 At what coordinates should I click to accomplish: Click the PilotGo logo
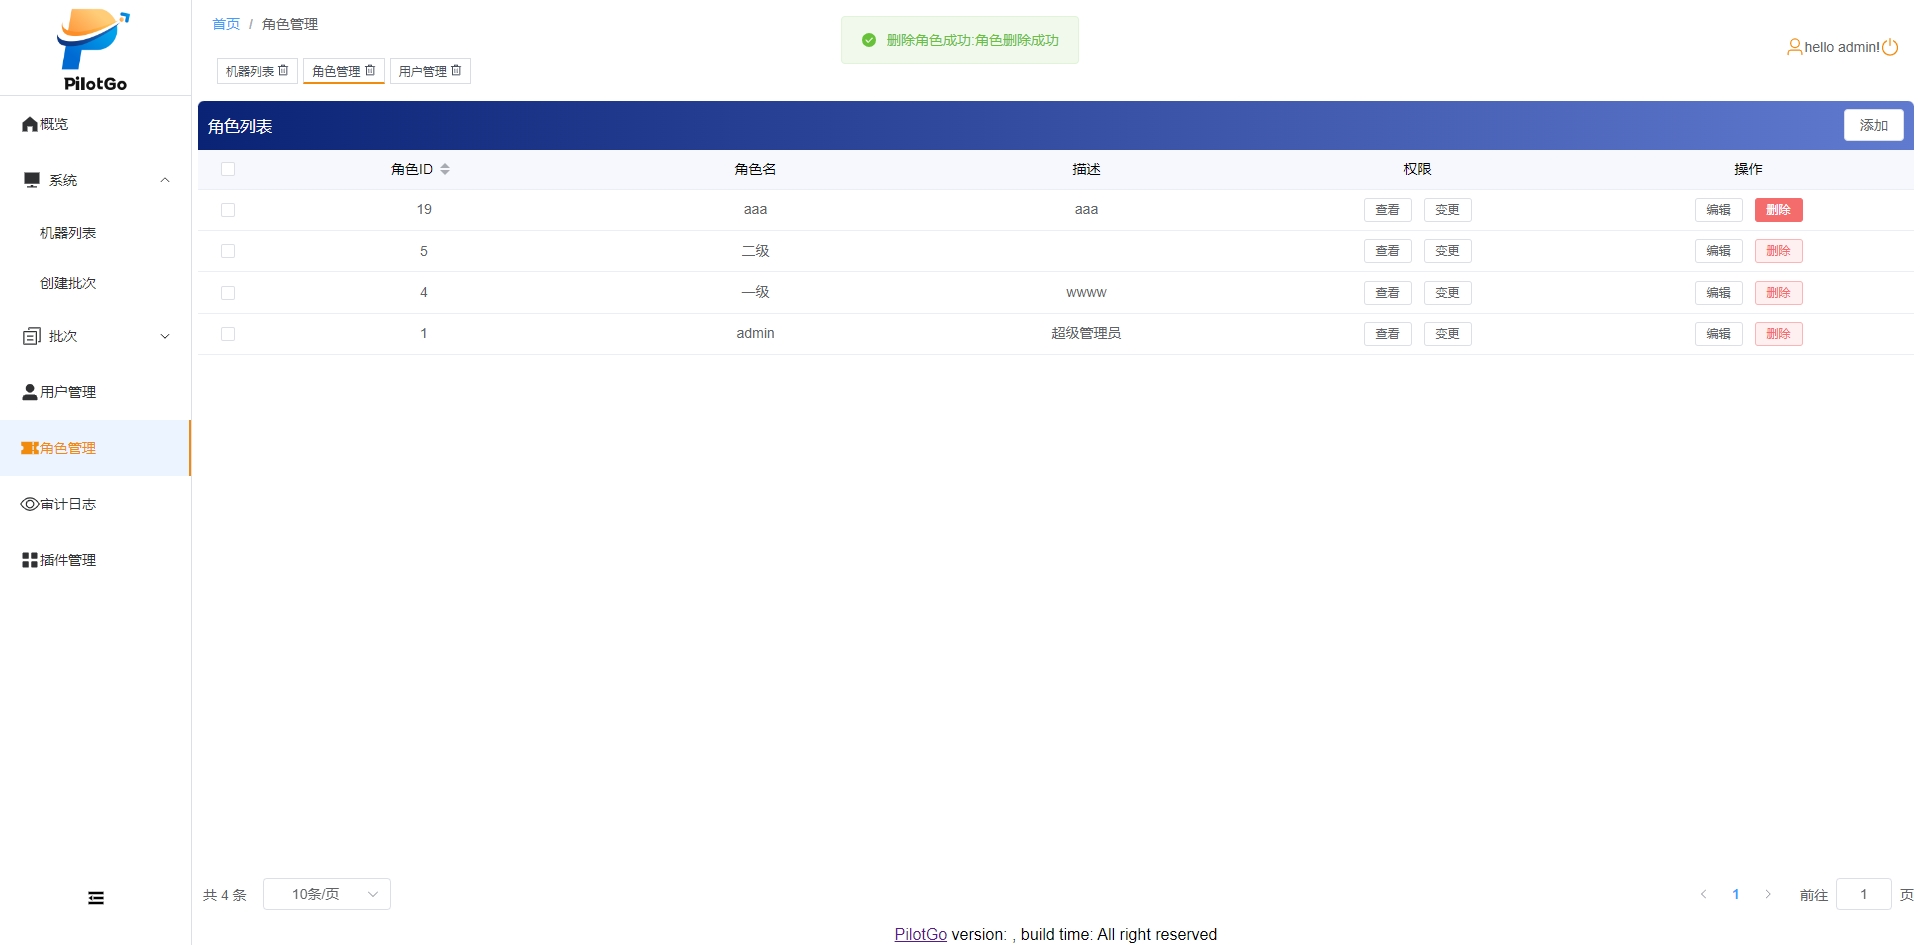click(94, 50)
